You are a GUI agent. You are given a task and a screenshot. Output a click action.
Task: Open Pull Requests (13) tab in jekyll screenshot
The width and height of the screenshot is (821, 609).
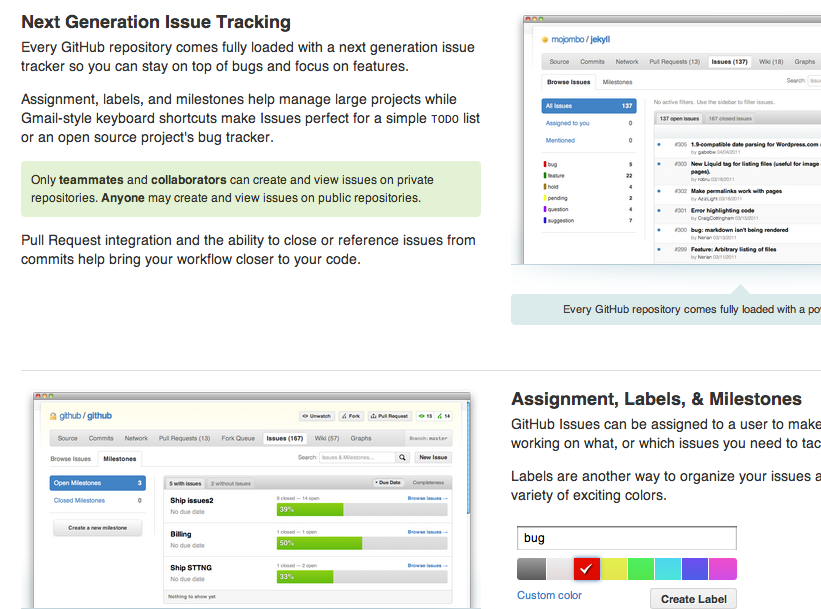tap(674, 62)
